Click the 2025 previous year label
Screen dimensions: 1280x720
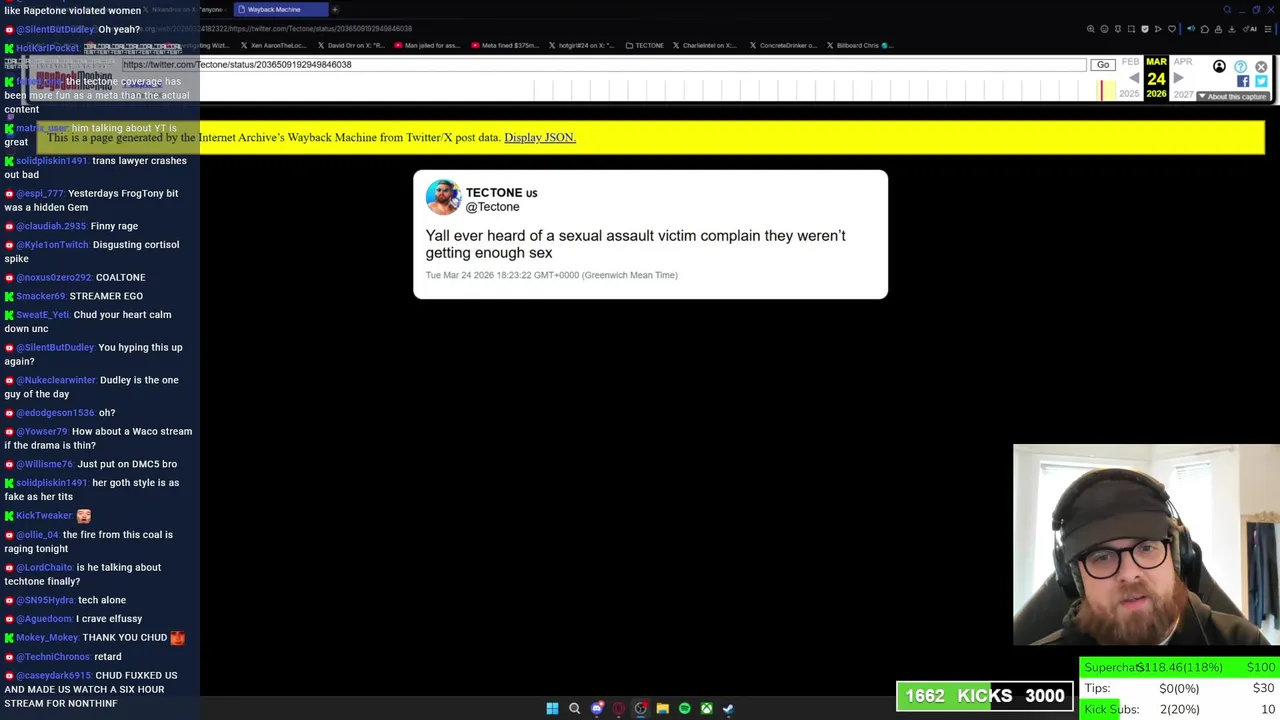(x=1129, y=94)
